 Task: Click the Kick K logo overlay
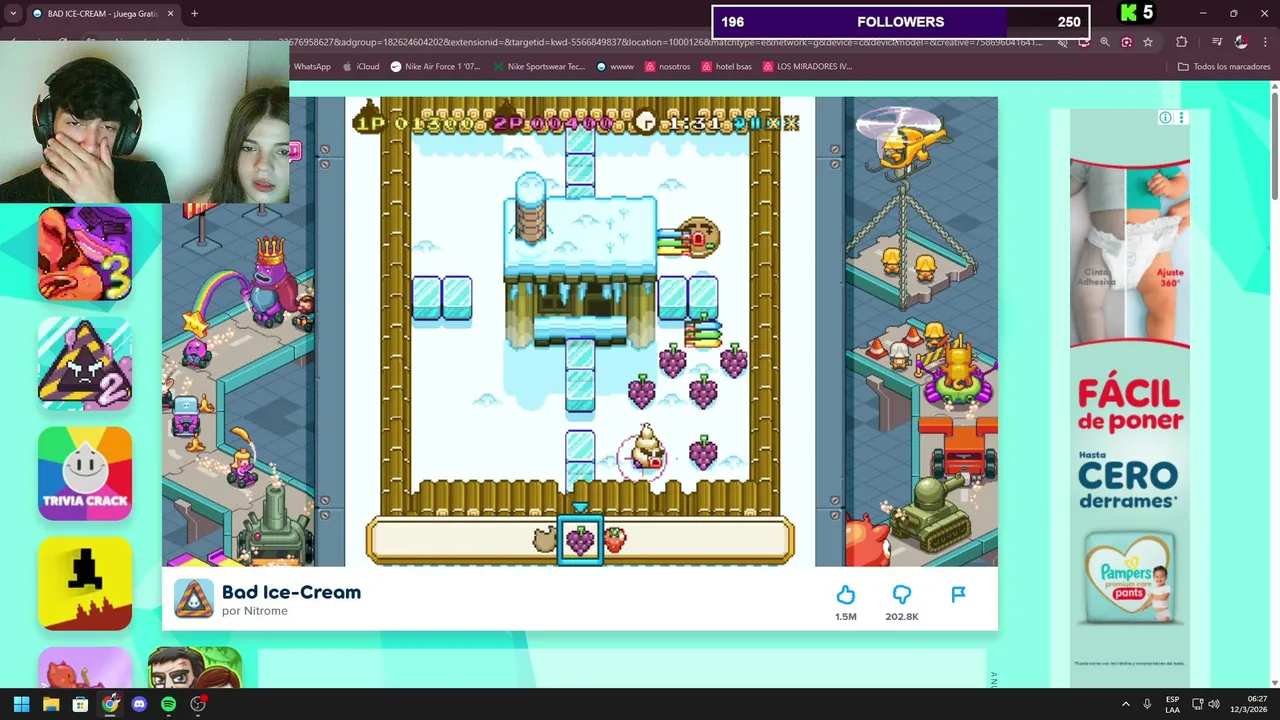click(x=1129, y=13)
